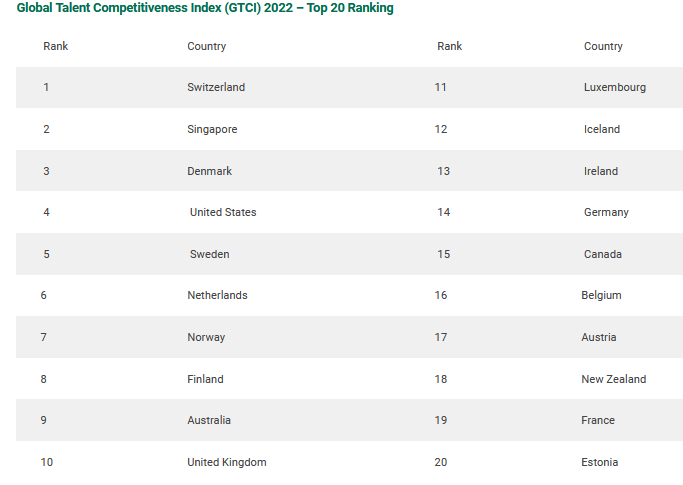Click on Singapore in the table
This screenshot has height=485, width=683.
tap(212, 129)
